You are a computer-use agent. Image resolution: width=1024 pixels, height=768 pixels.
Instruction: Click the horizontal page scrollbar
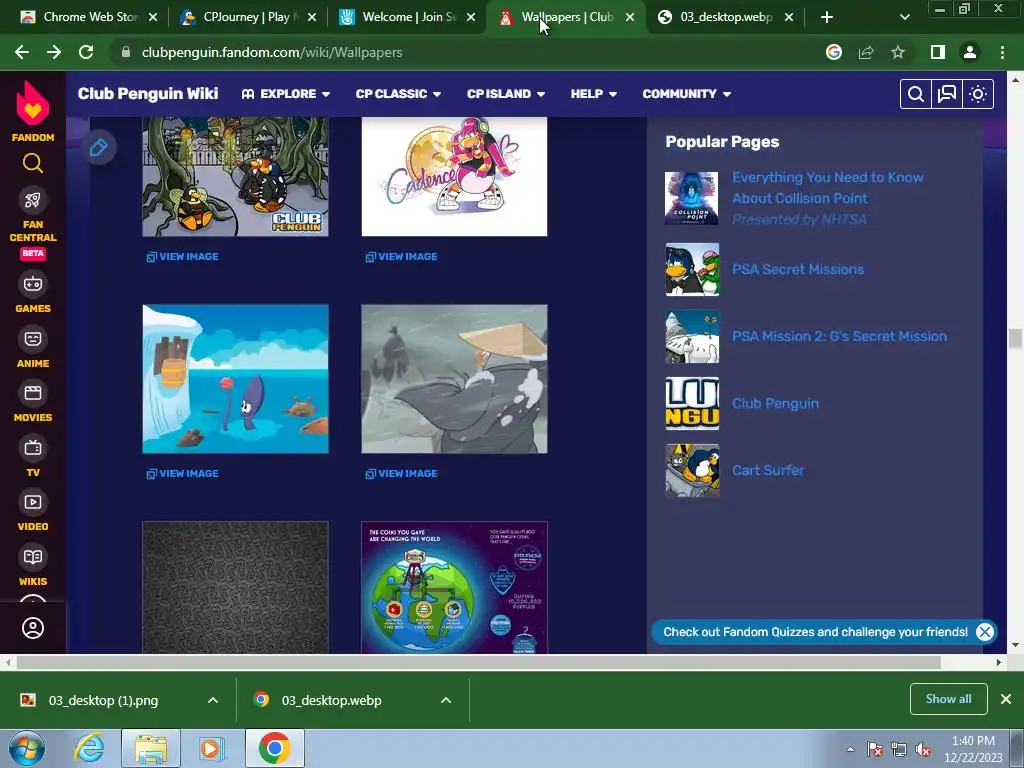[x=478, y=662]
